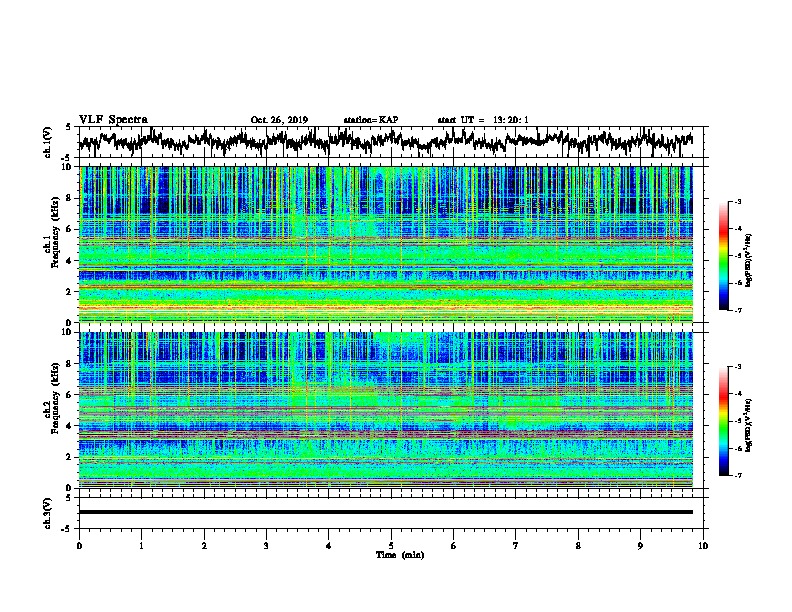Click the date 'Oct. 26, 2019'
The width and height of the screenshot is (792, 612).
pyautogui.click(x=279, y=120)
